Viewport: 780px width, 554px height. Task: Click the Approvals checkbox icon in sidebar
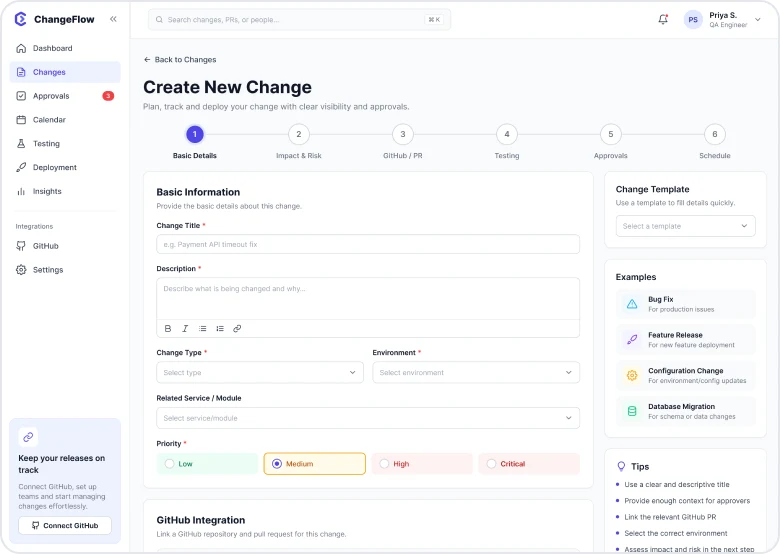pos(21,96)
